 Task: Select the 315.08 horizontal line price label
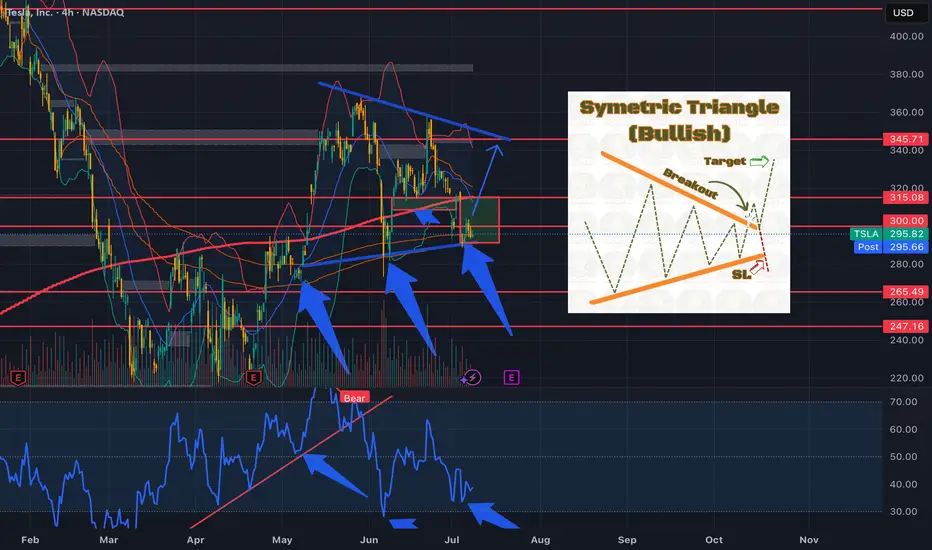906,197
